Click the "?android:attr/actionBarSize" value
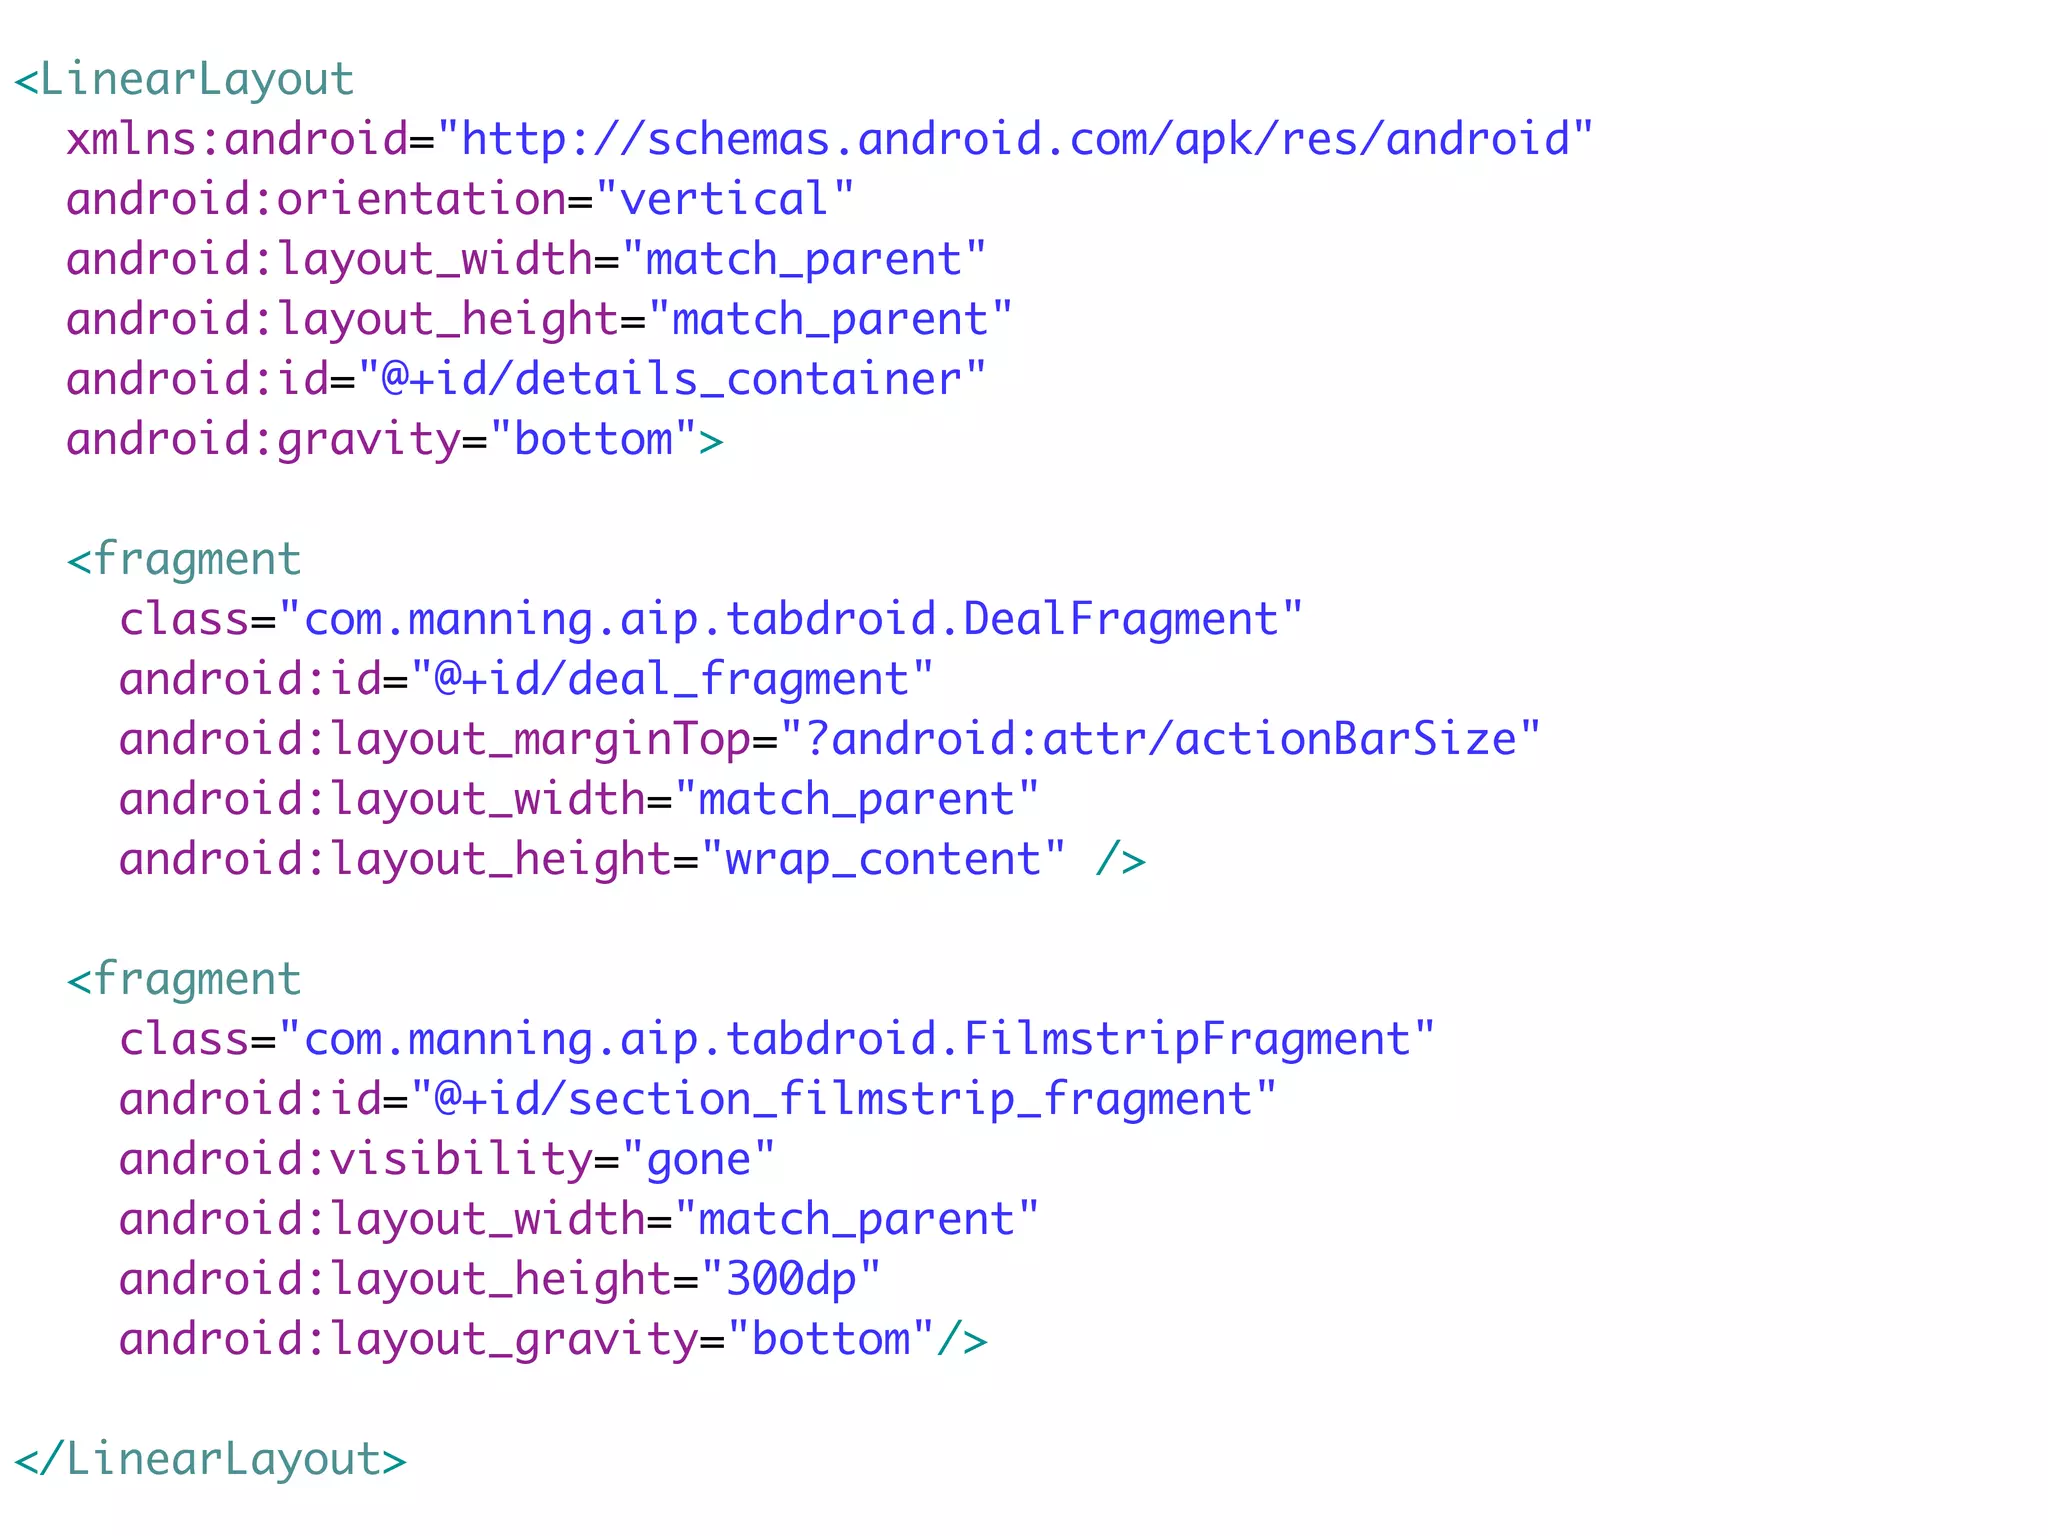This screenshot has width=2048, height=1536. point(1160,739)
